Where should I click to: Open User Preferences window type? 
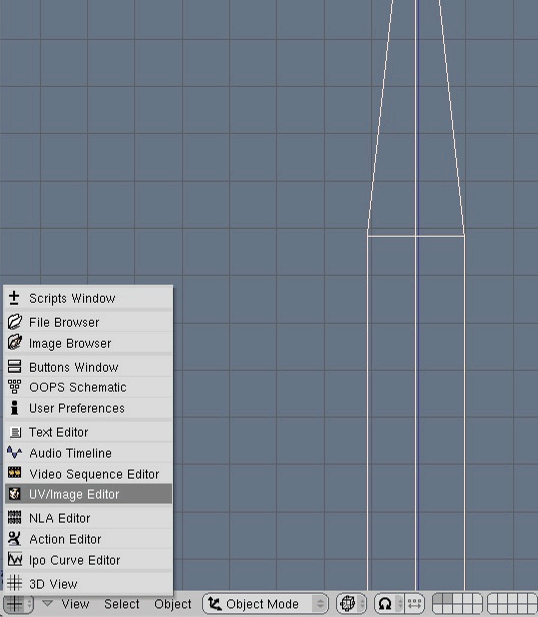tap(88, 408)
